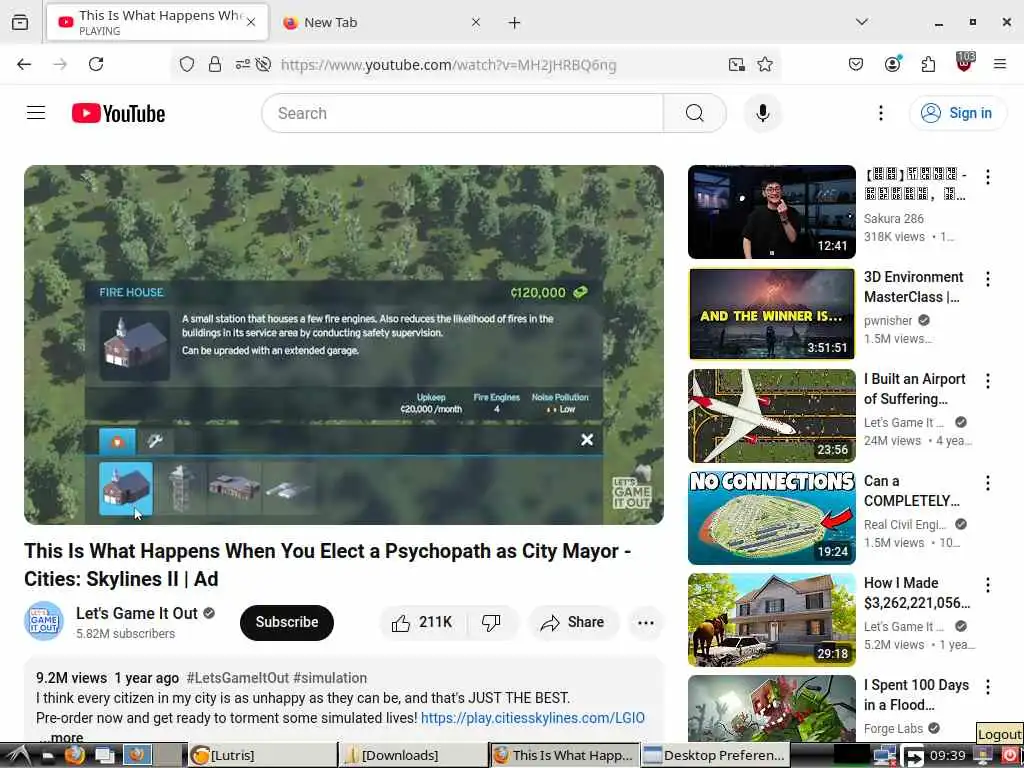Reload the YouTube page

[x=96, y=64]
